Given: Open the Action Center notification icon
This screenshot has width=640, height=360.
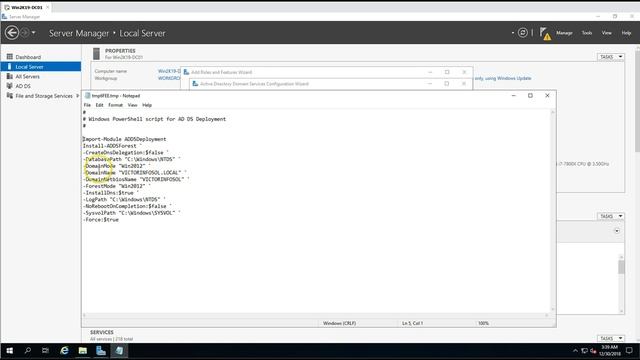Looking at the screenshot, I should [629, 351].
